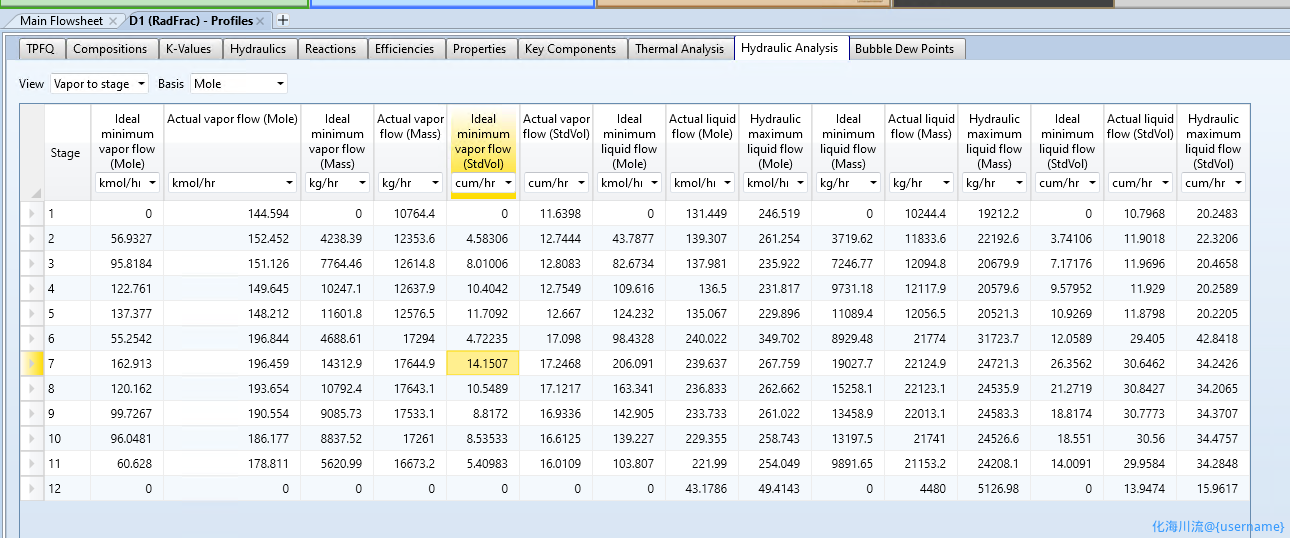1290x538 pixels.
Task: Select the cell with value 5126.98
Action: (994, 488)
